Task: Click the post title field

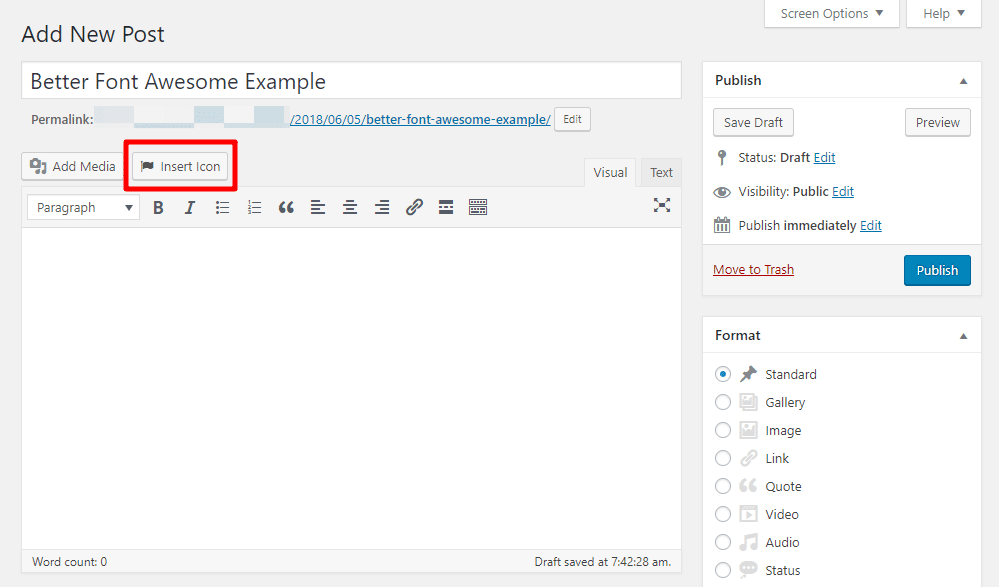Action: (x=352, y=81)
